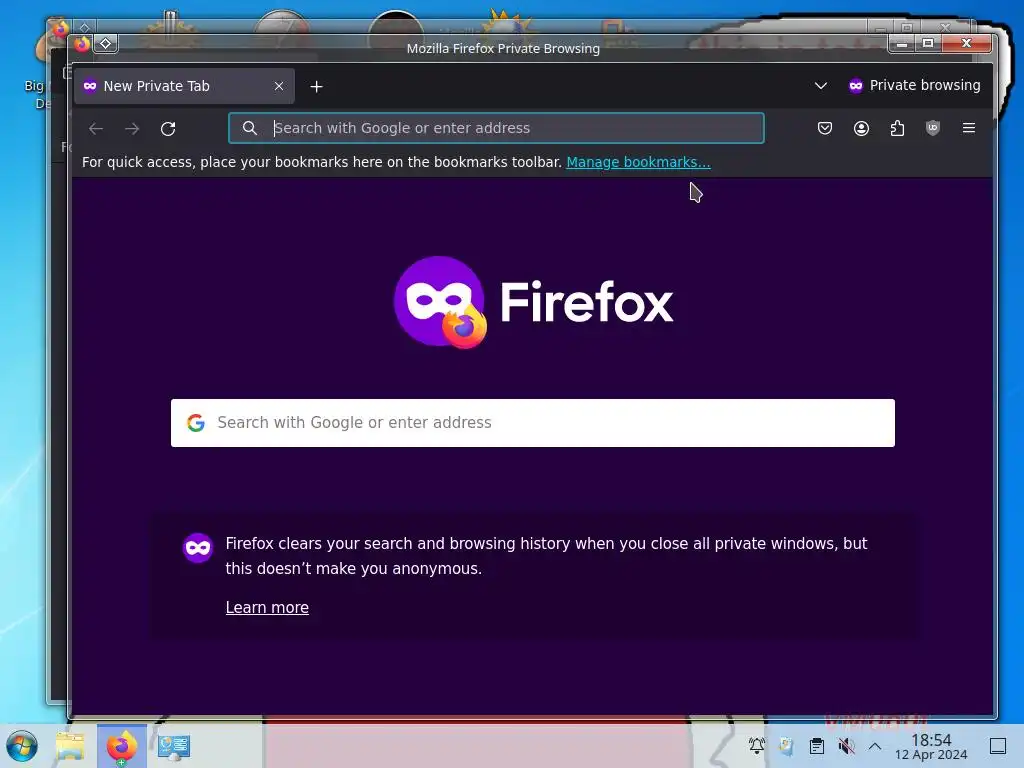Click the Firefox icon in title bar

[x=82, y=44]
